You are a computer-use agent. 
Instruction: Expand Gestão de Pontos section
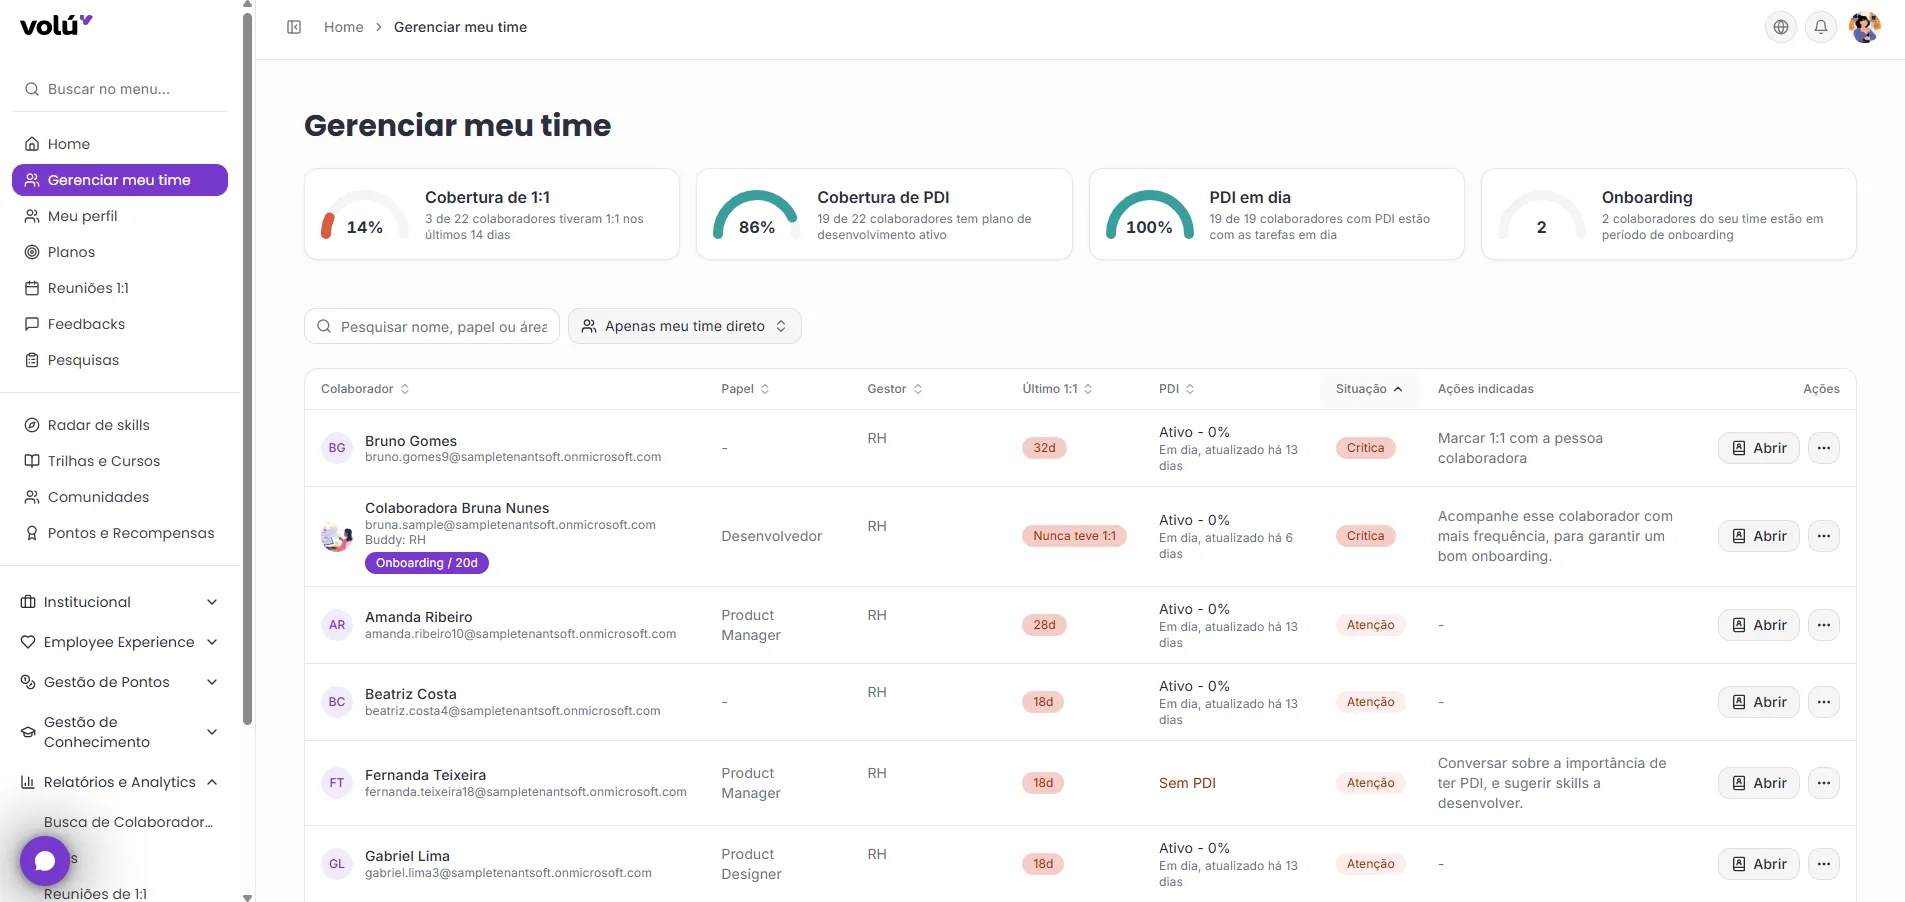[120, 682]
